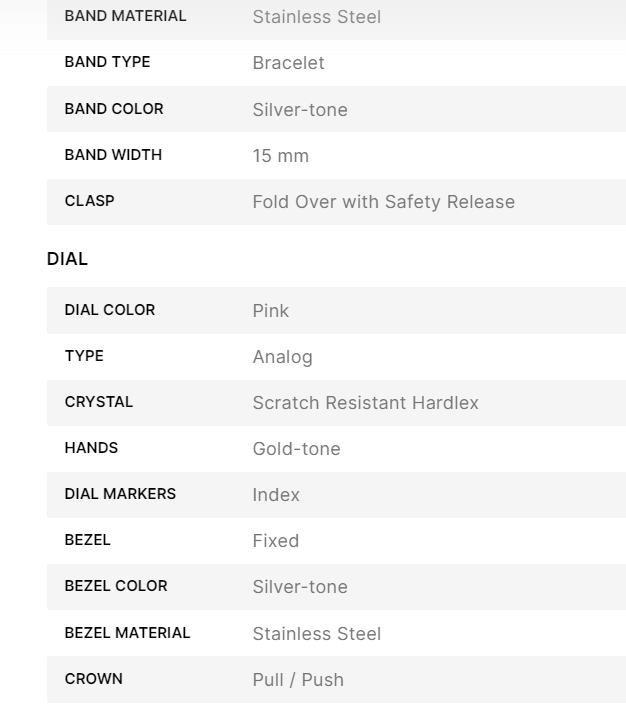Click the BAND MATERIAL label
The width and height of the screenshot is (626, 711).
coord(125,16)
